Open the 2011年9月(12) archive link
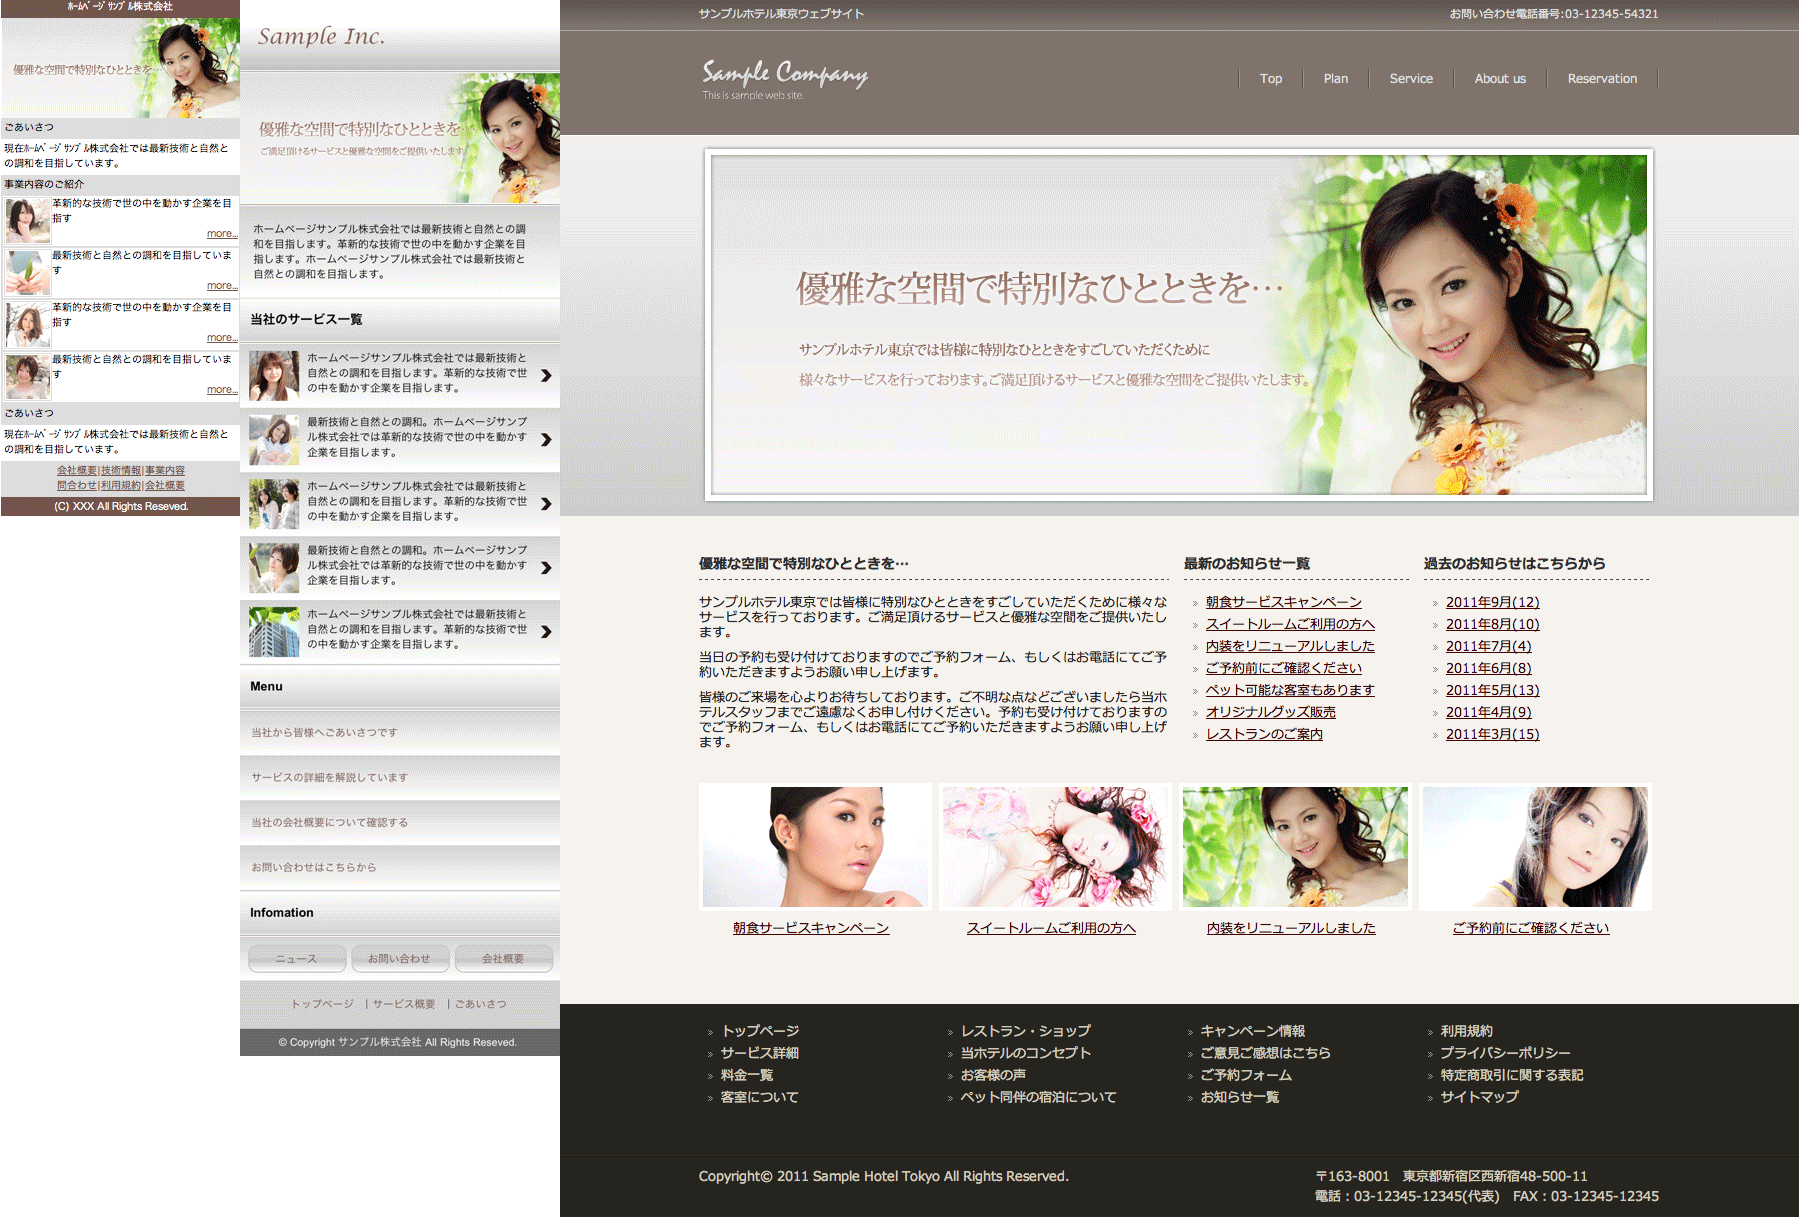 [1492, 602]
